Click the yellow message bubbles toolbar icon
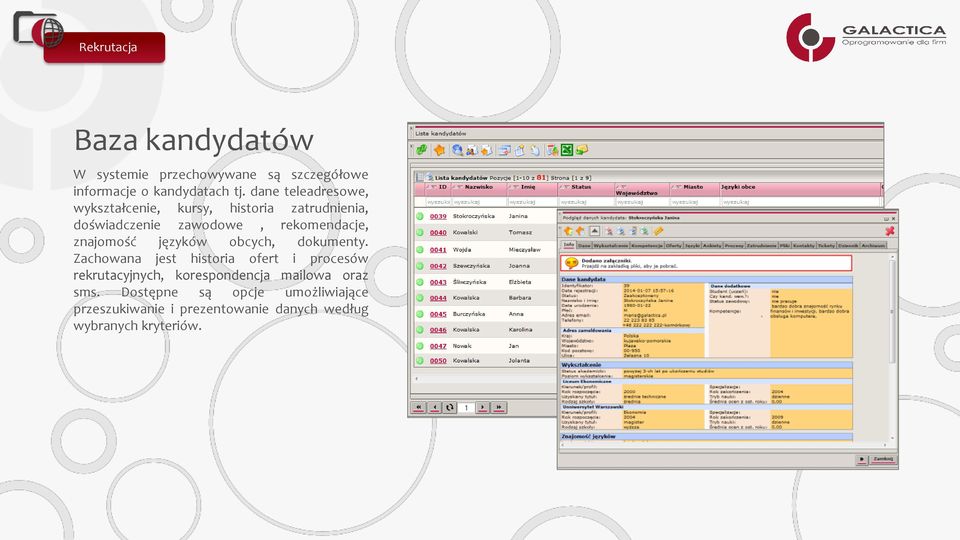 (x=582, y=150)
